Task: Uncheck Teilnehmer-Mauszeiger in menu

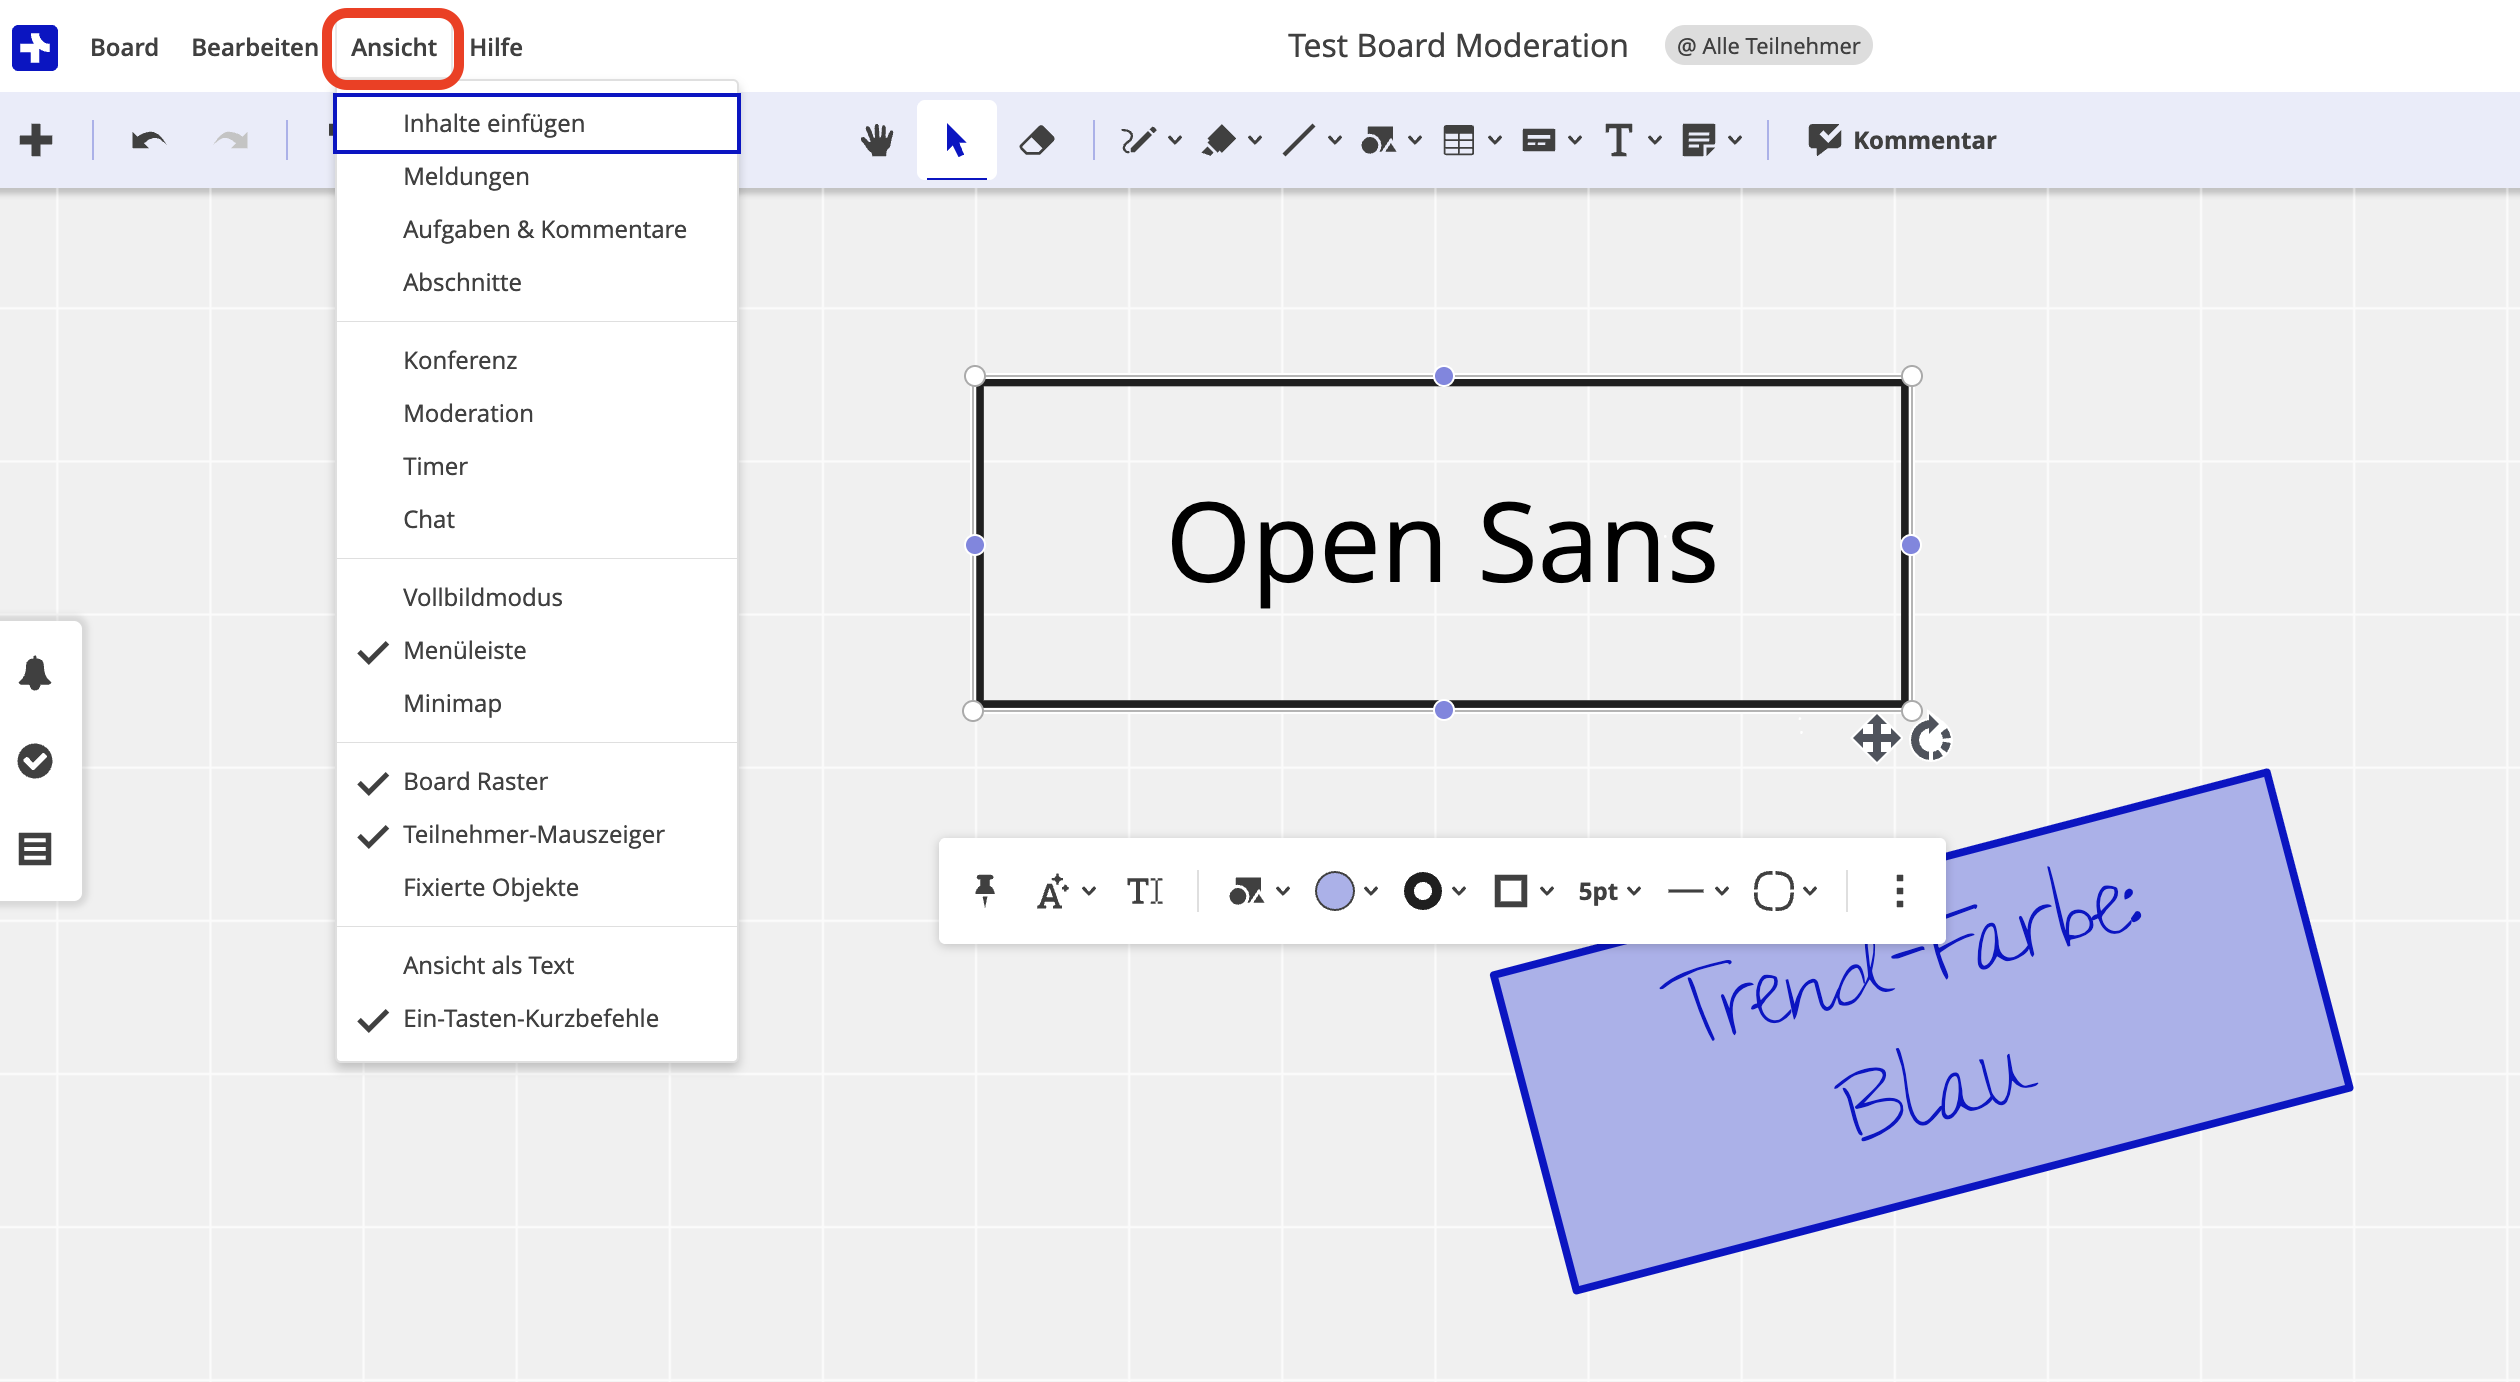Action: click(x=533, y=834)
